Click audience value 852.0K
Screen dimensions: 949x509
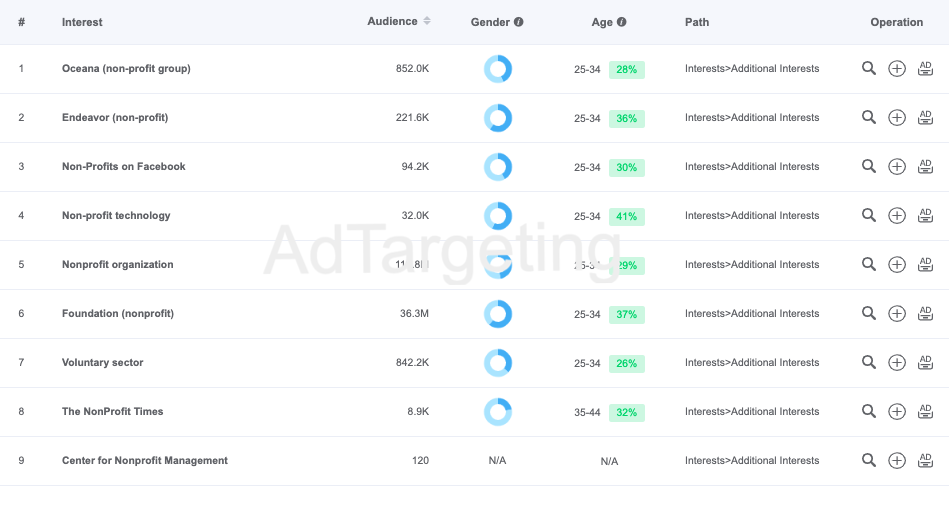click(412, 68)
